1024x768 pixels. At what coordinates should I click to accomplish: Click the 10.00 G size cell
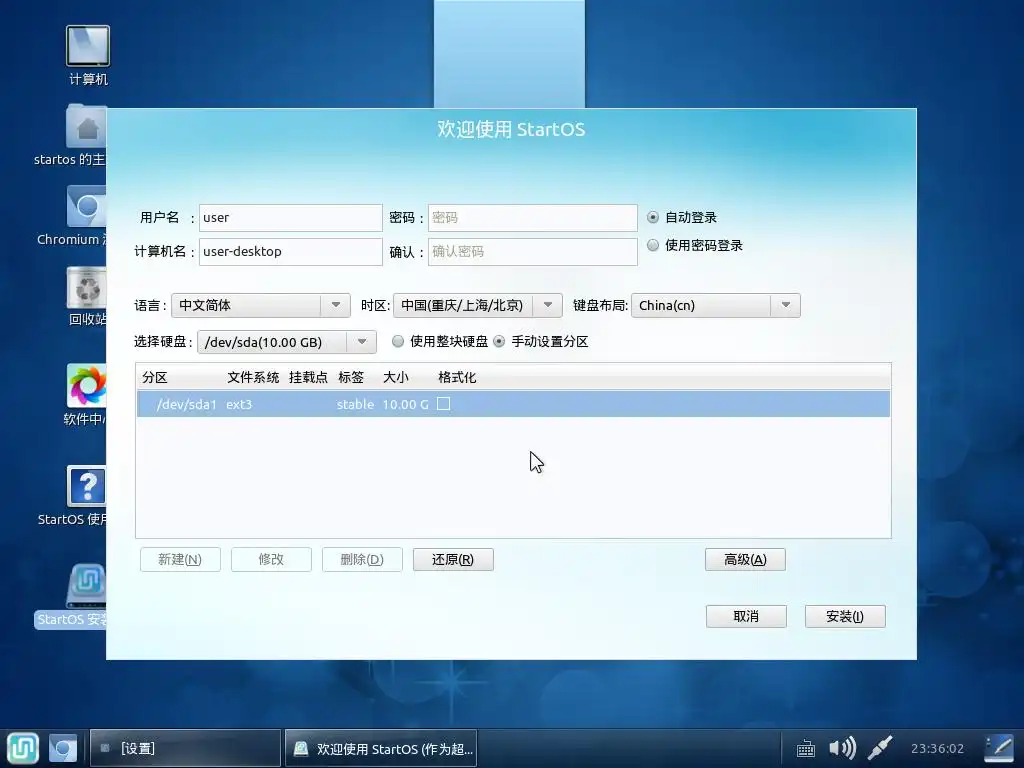click(406, 404)
